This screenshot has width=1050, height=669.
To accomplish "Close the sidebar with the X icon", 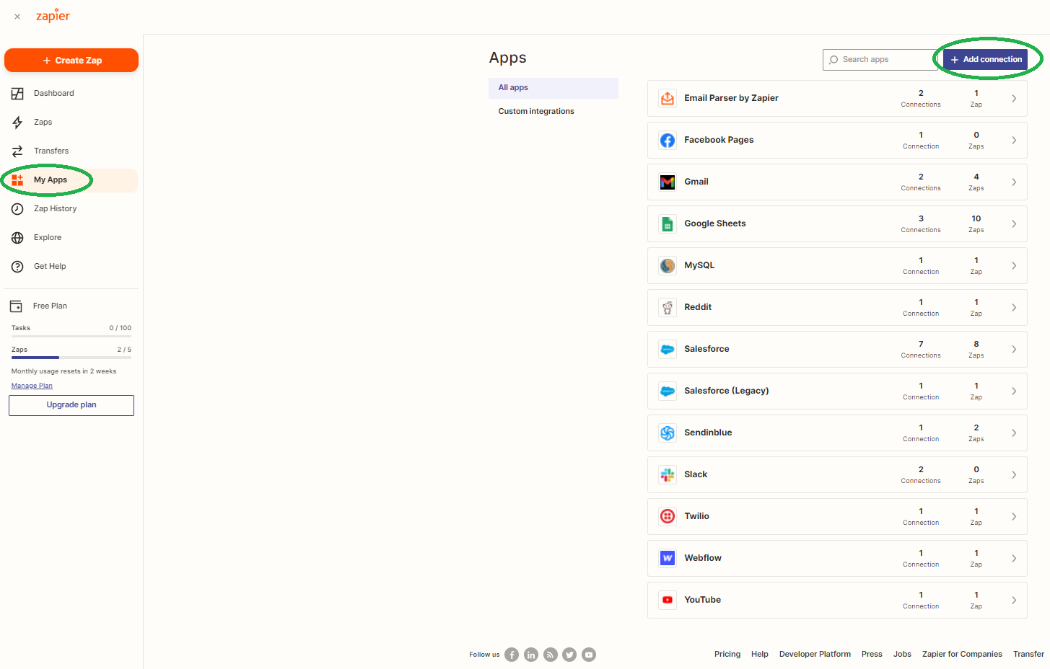I will point(17,17).
